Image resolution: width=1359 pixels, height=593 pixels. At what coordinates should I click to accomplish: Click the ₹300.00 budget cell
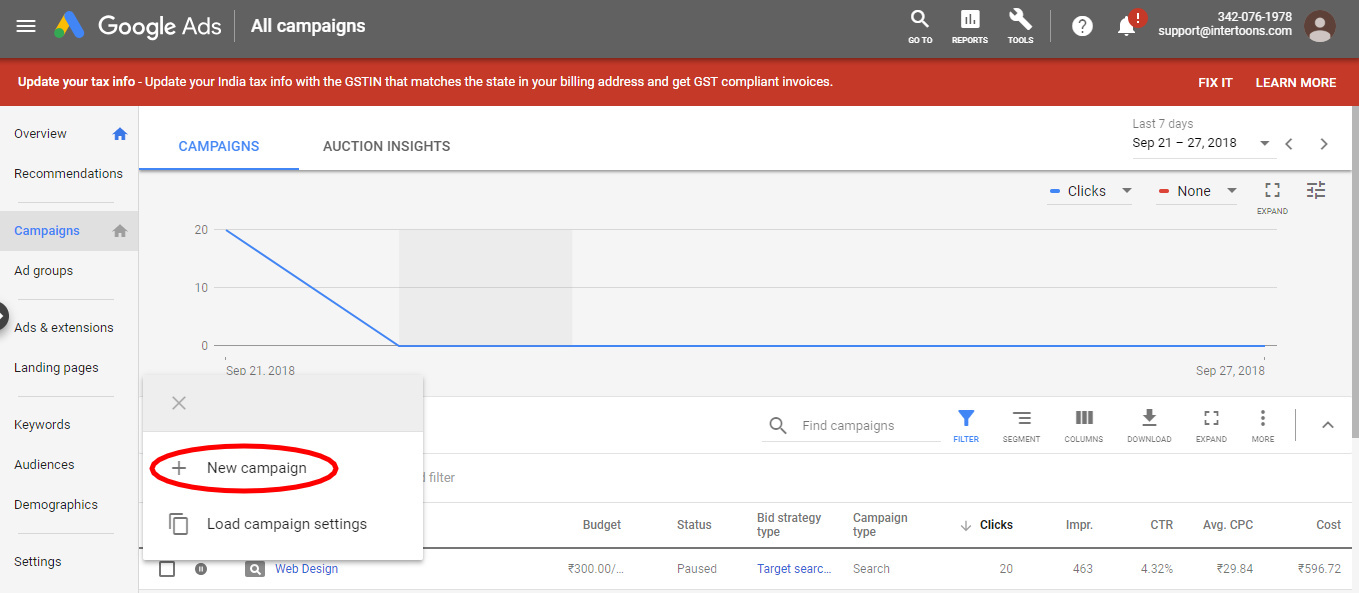coord(596,569)
